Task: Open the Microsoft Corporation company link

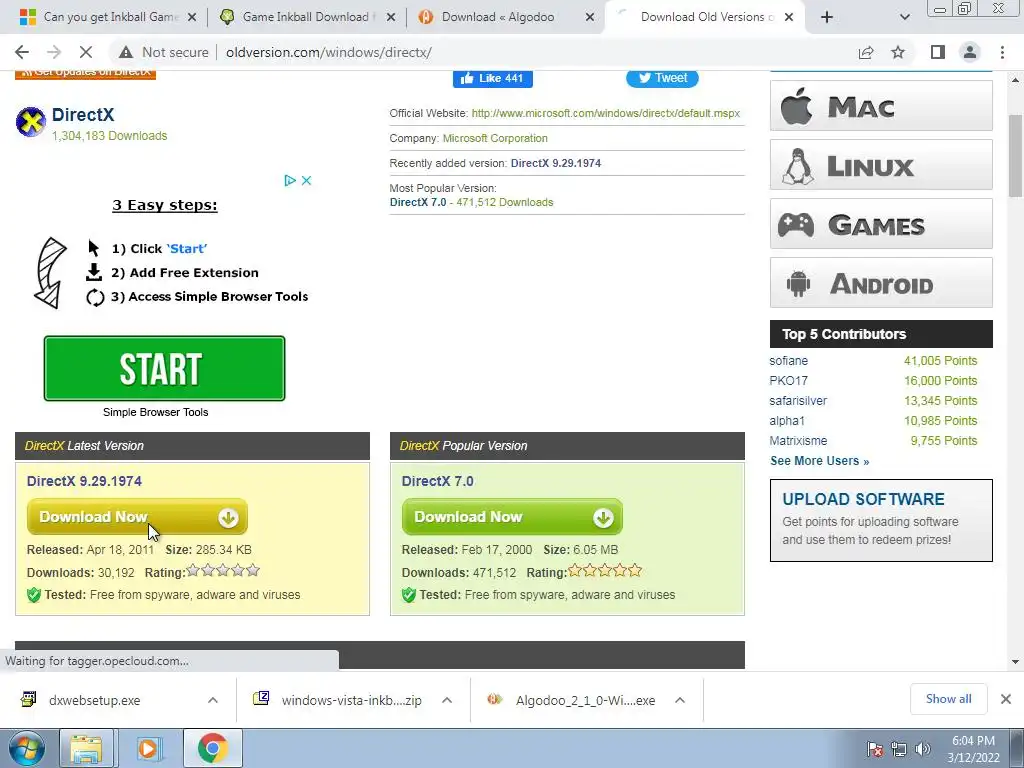Action: [x=495, y=138]
